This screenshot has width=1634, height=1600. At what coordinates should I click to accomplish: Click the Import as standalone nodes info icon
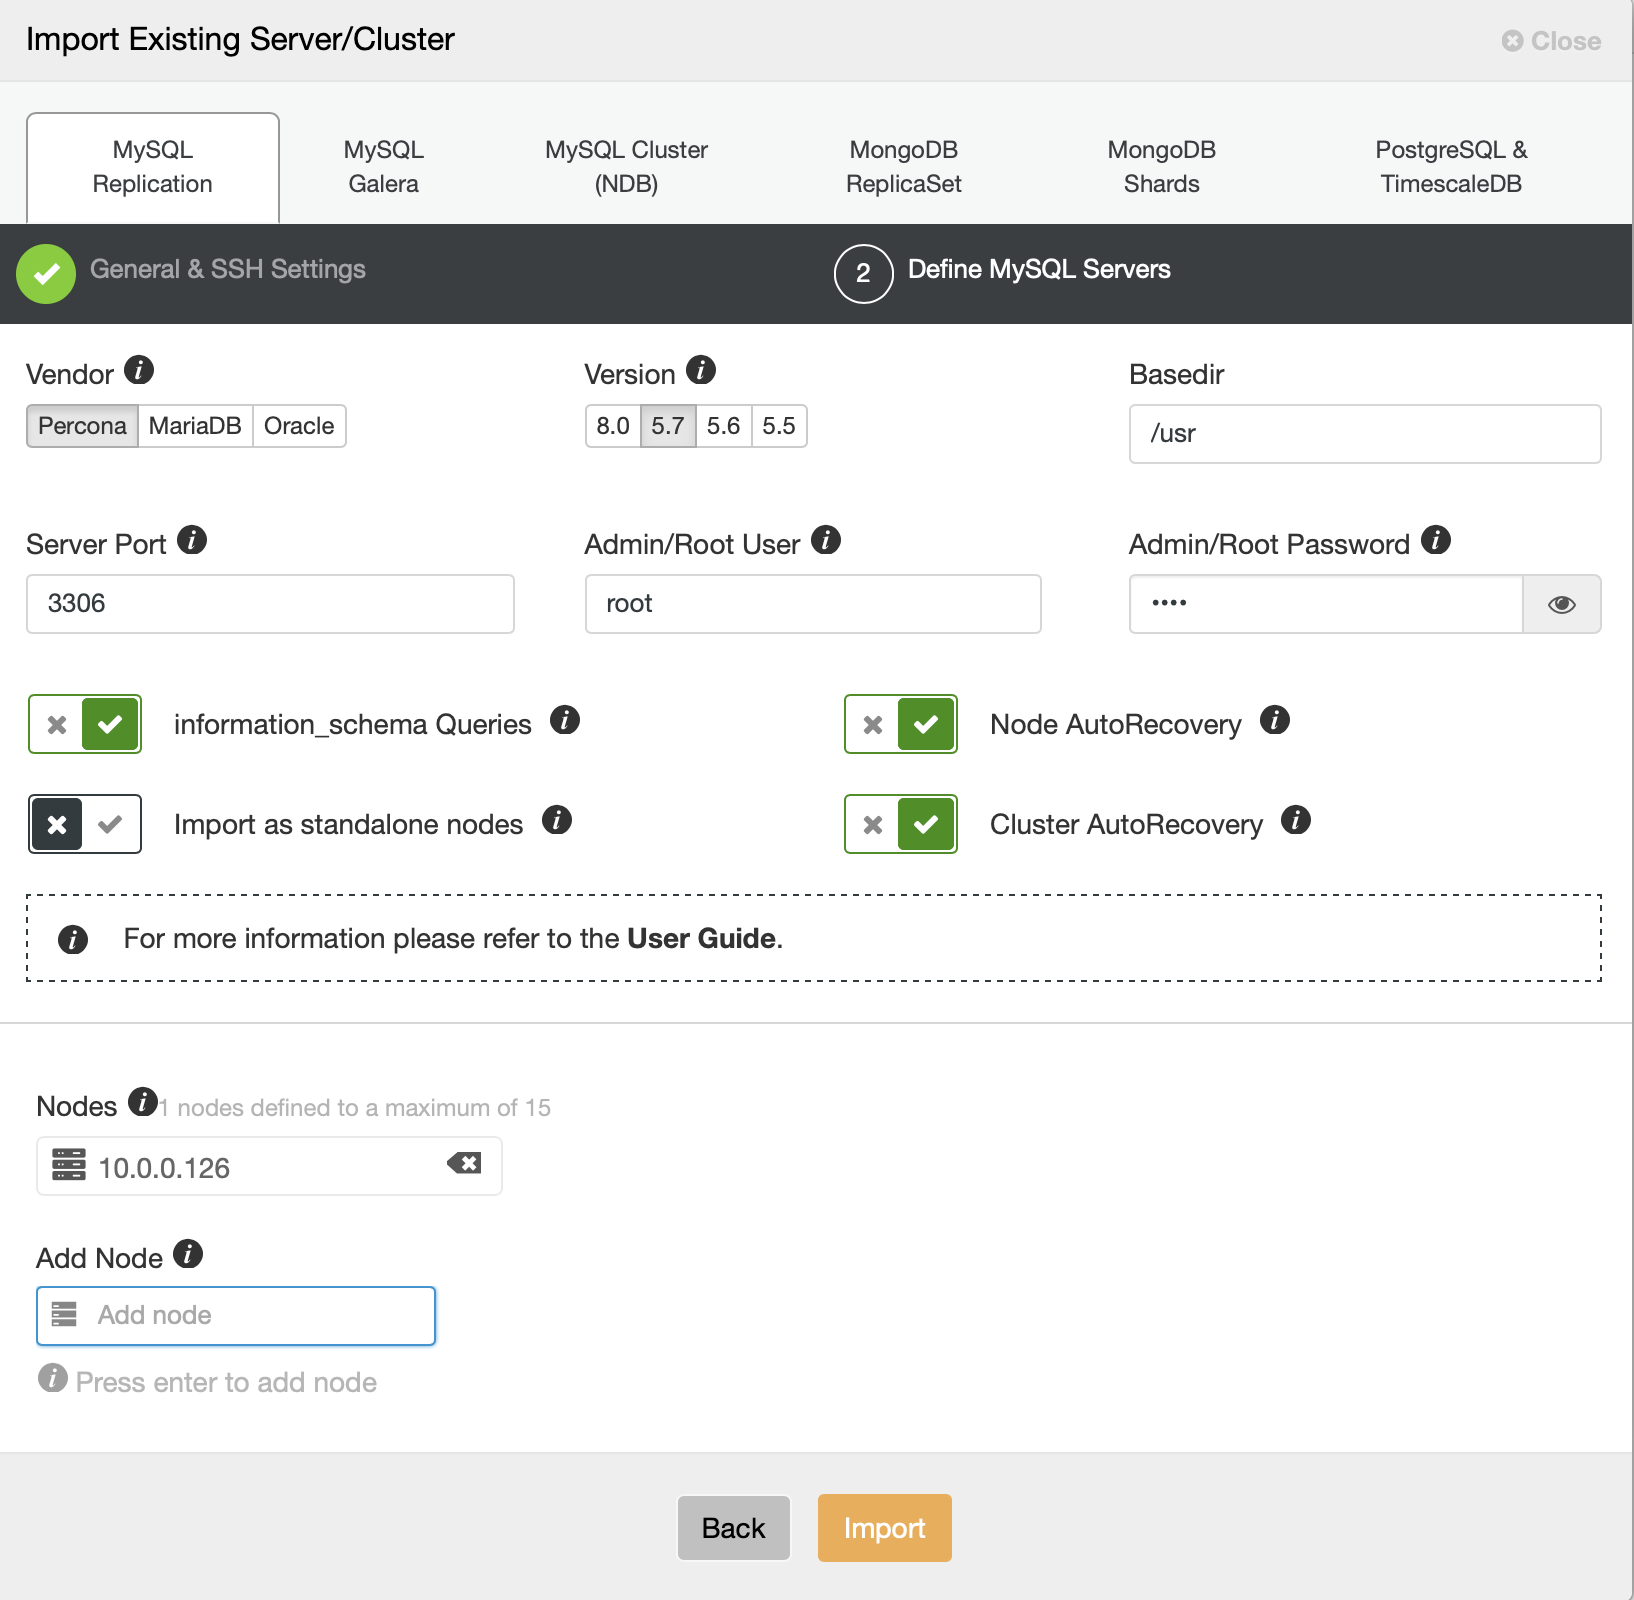coord(557,820)
